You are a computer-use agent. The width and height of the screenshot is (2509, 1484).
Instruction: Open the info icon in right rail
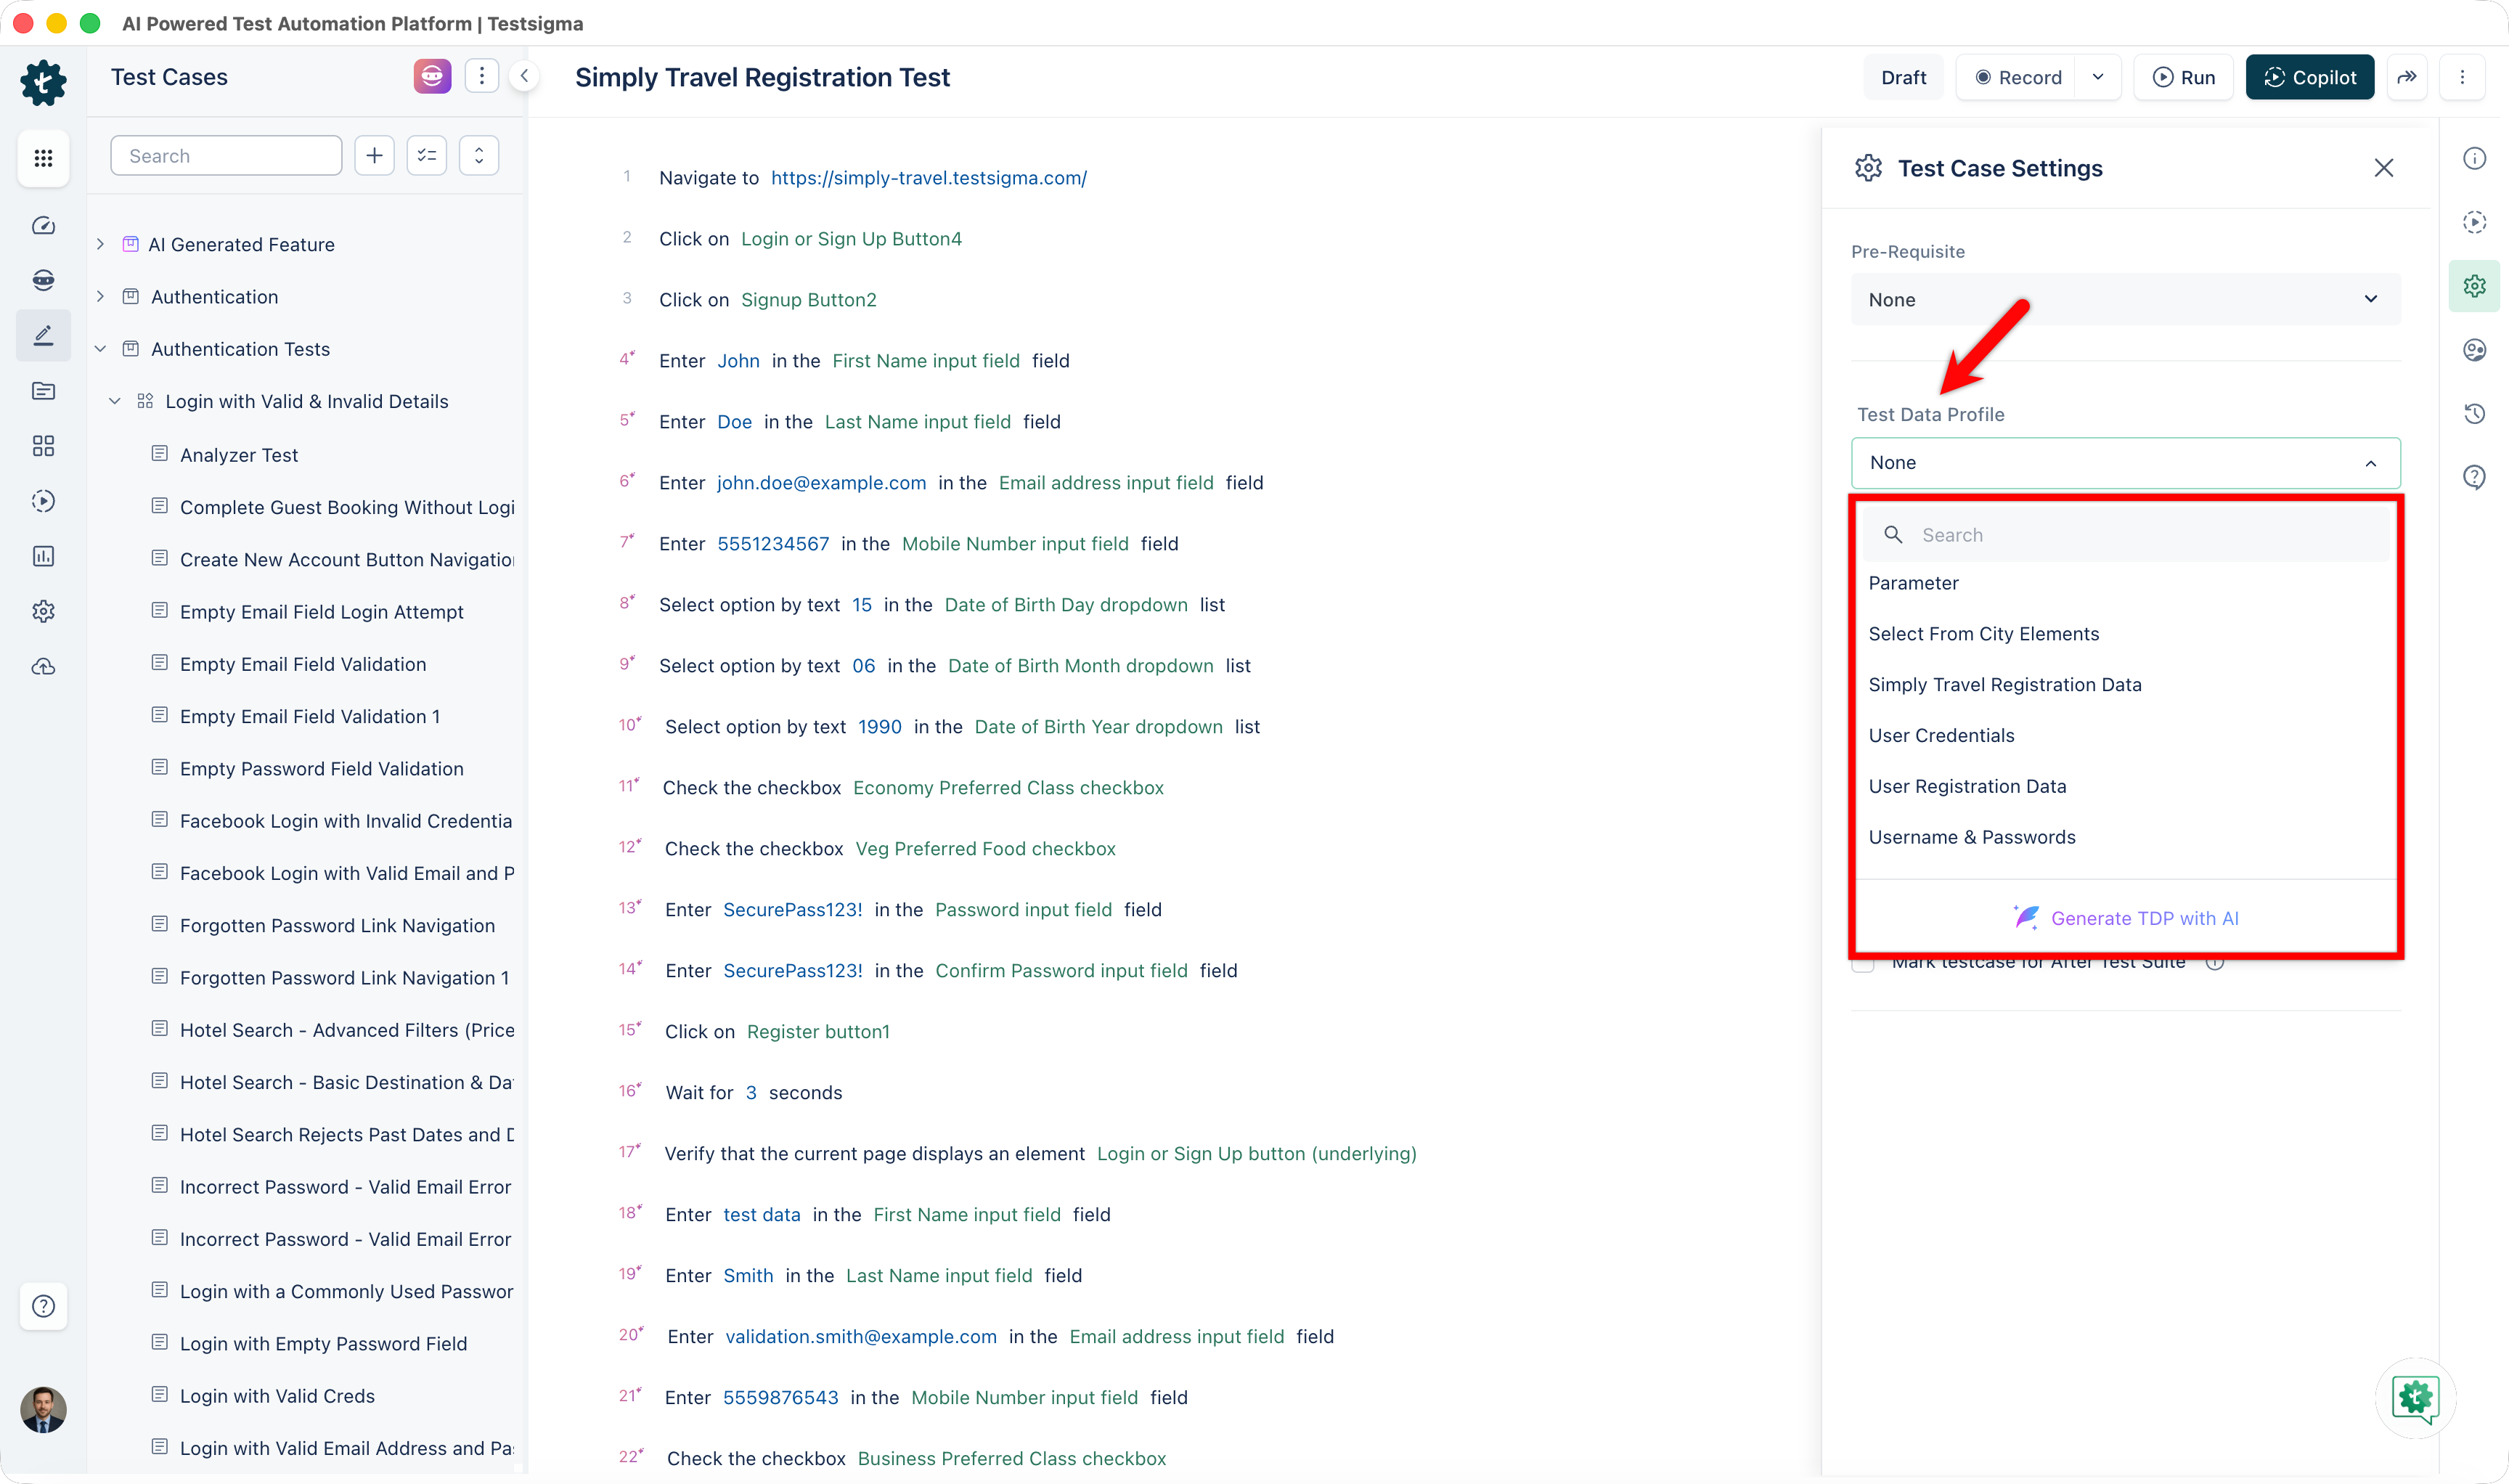click(x=2475, y=158)
